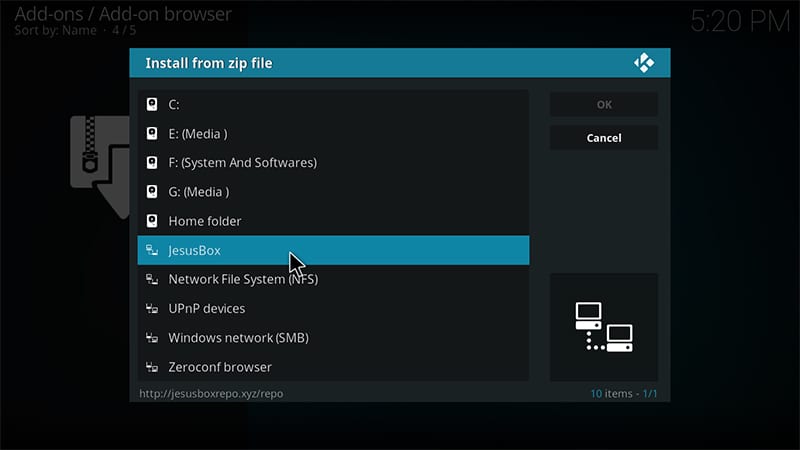Click the F: drive icon
This screenshot has width=800, height=450.
pos(152,163)
